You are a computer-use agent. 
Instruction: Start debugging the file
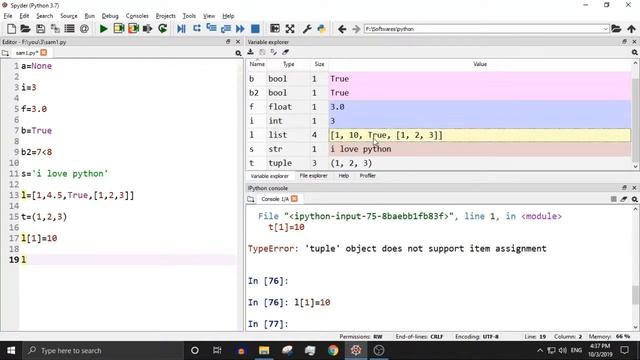(181, 29)
